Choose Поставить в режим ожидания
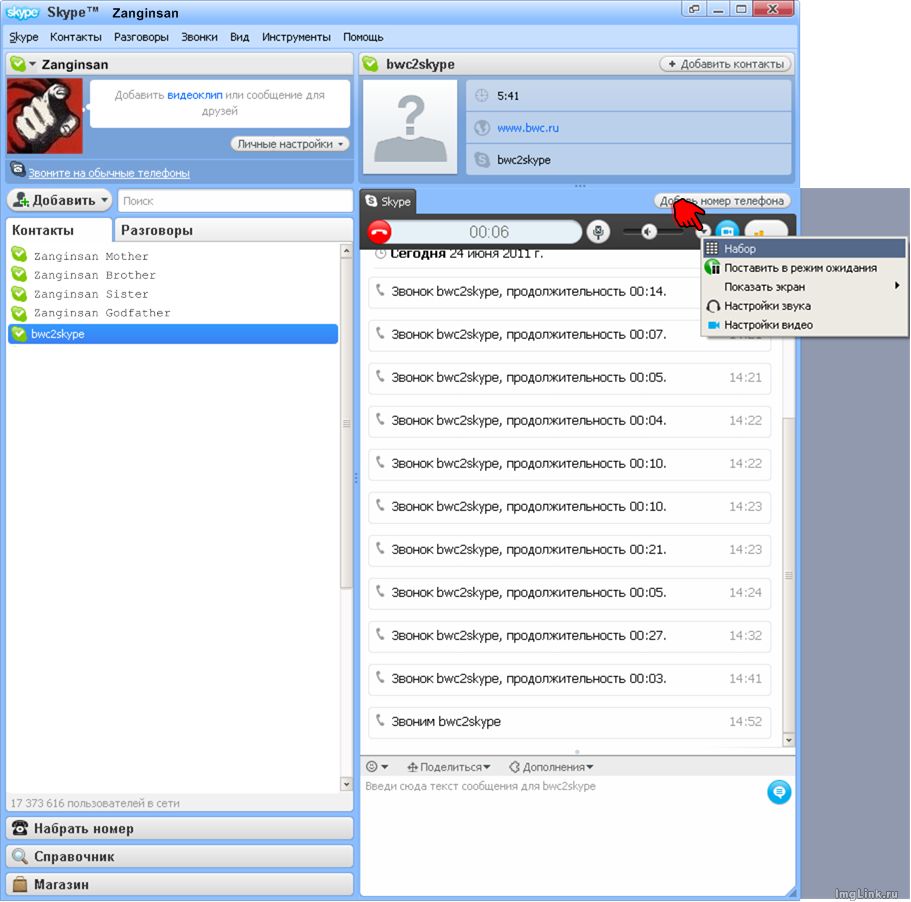This screenshot has width=911, height=902. click(x=804, y=268)
